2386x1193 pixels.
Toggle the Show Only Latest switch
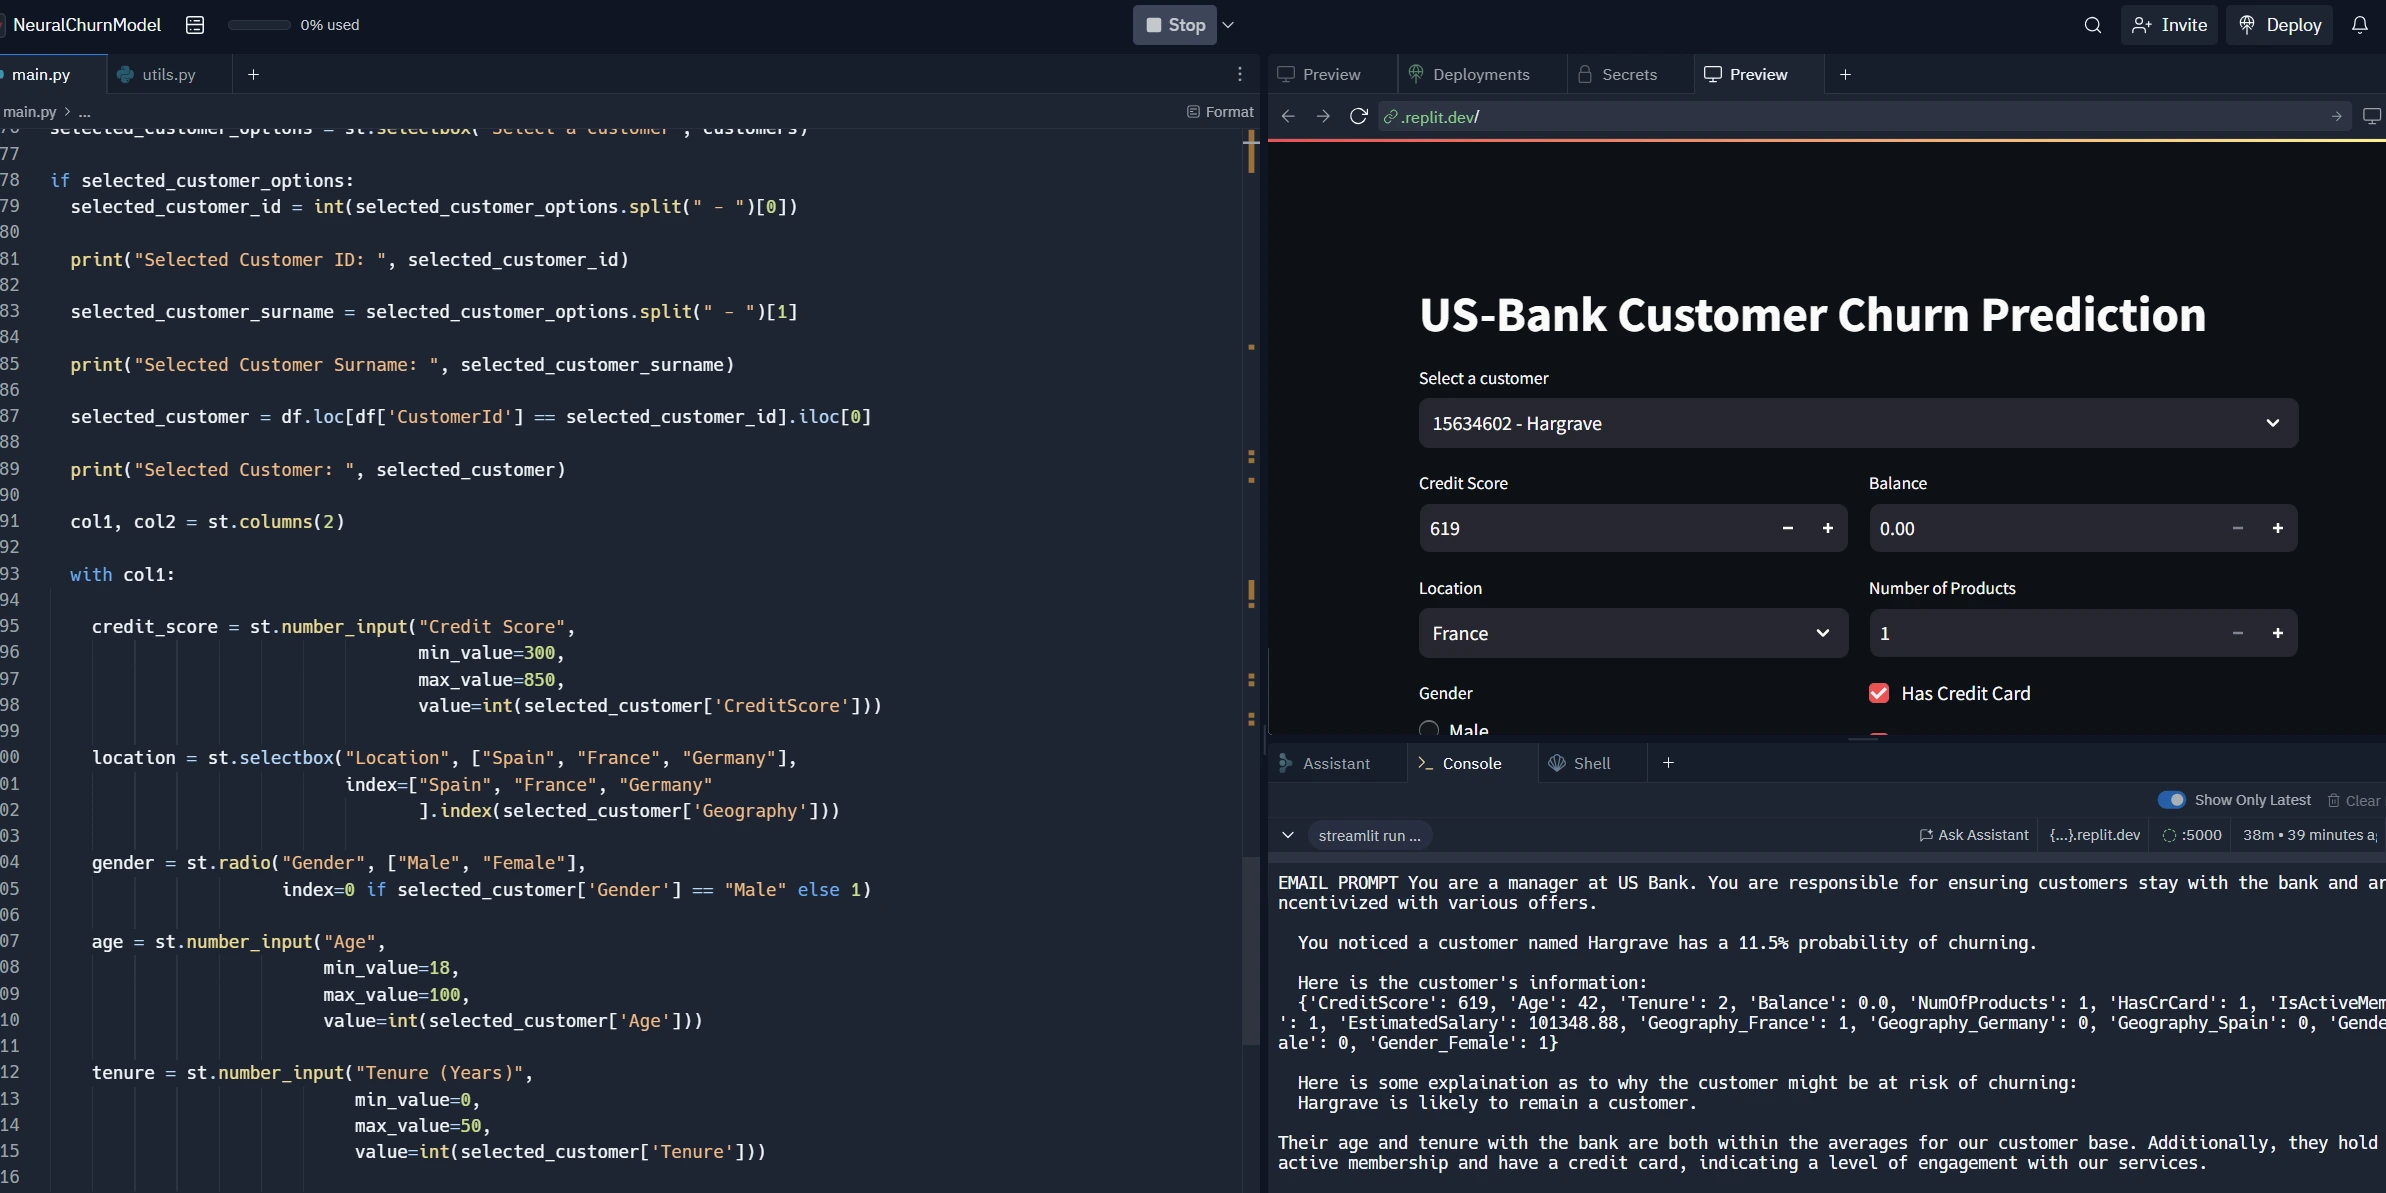2171,800
